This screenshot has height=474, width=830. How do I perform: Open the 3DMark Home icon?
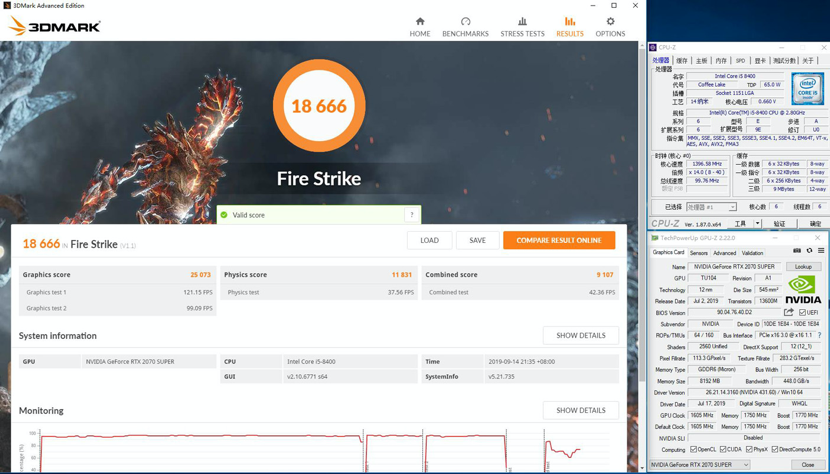(420, 21)
